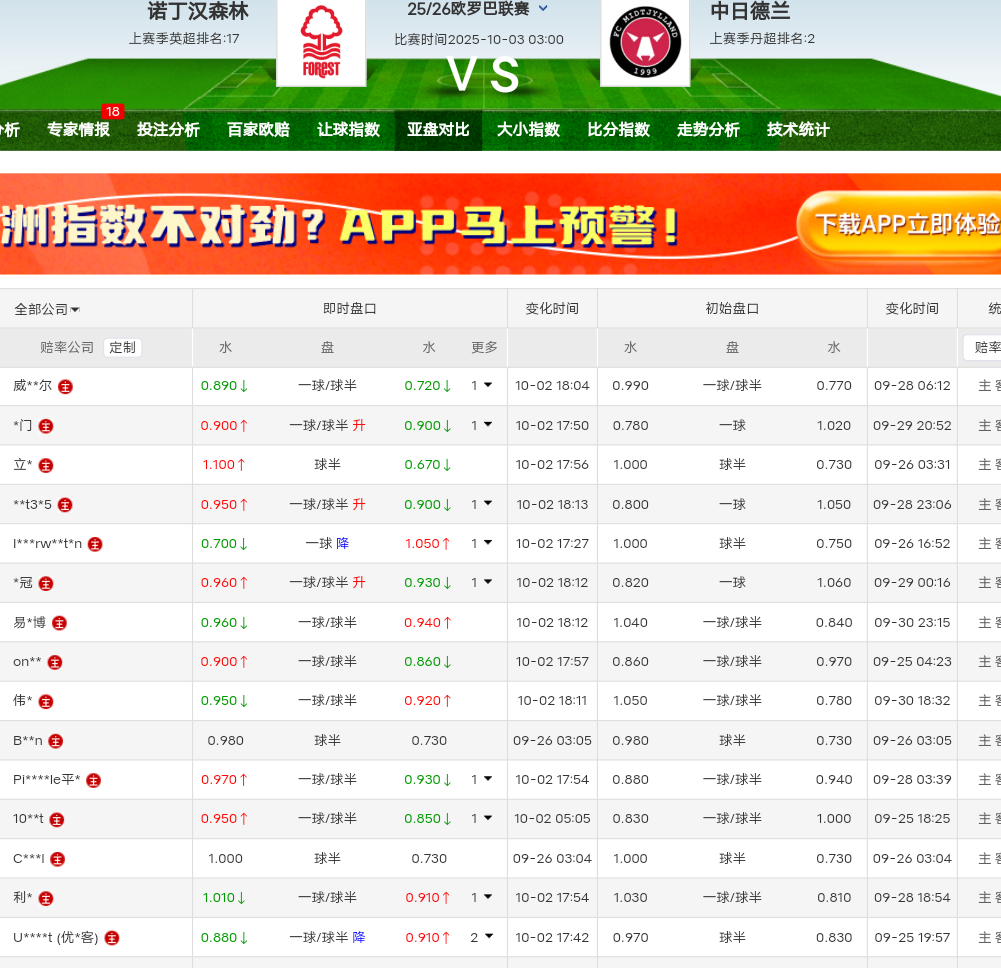The width and height of the screenshot is (1001, 968).
Task: Click the red 主 icon beside B**n
Action: 56,741
